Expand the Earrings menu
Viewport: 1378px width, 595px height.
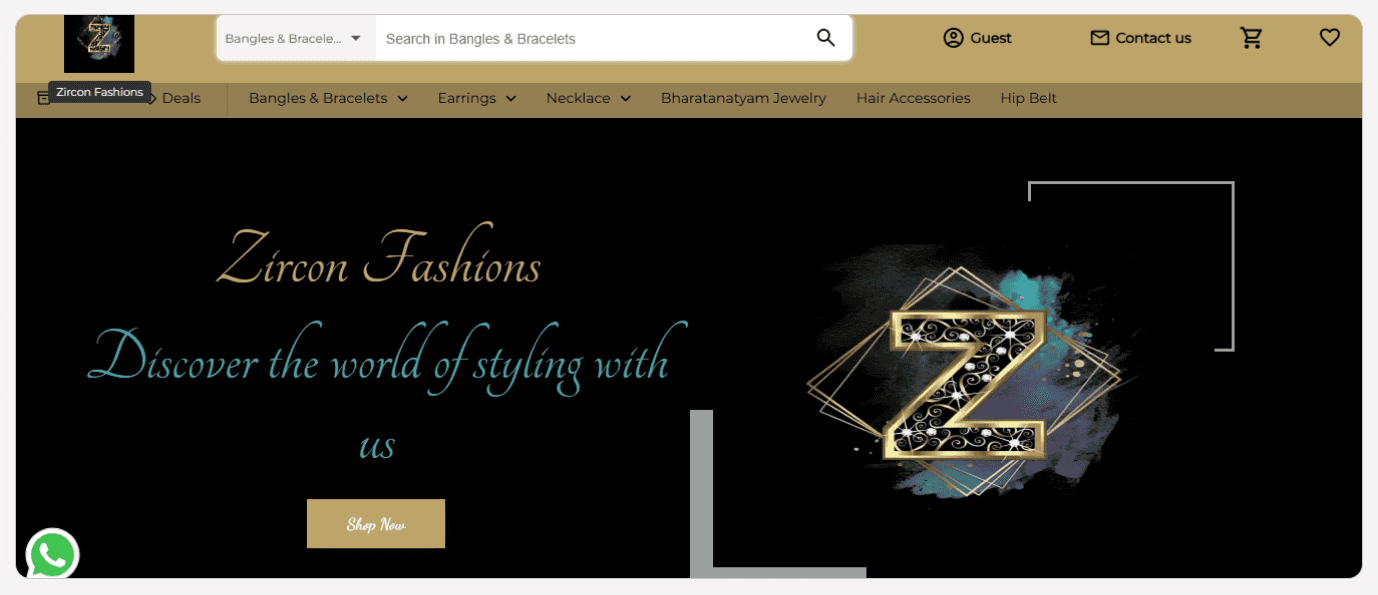coord(477,98)
